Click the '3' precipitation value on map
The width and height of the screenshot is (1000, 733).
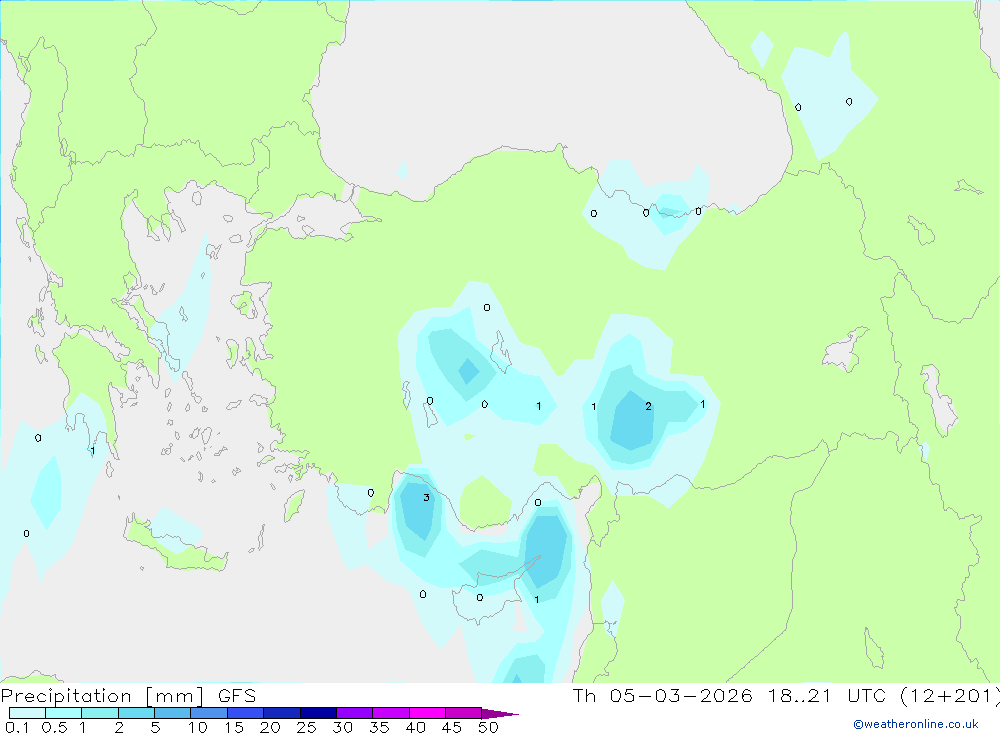click(426, 498)
